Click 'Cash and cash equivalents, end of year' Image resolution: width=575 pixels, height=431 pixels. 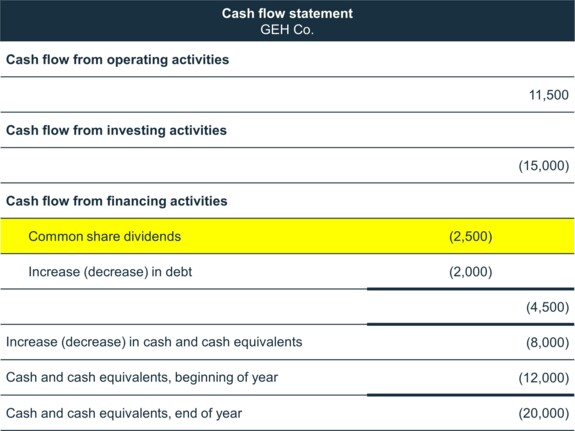click(x=124, y=413)
